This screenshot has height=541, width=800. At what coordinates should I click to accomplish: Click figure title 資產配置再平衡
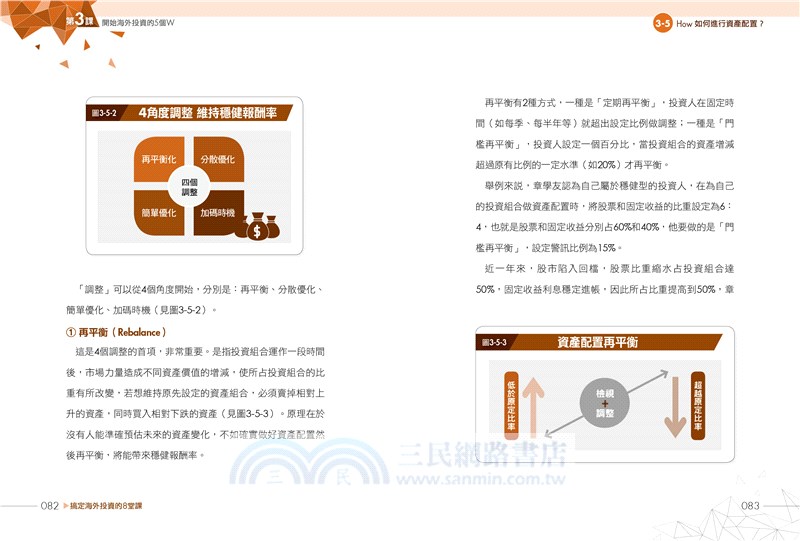[x=597, y=342]
